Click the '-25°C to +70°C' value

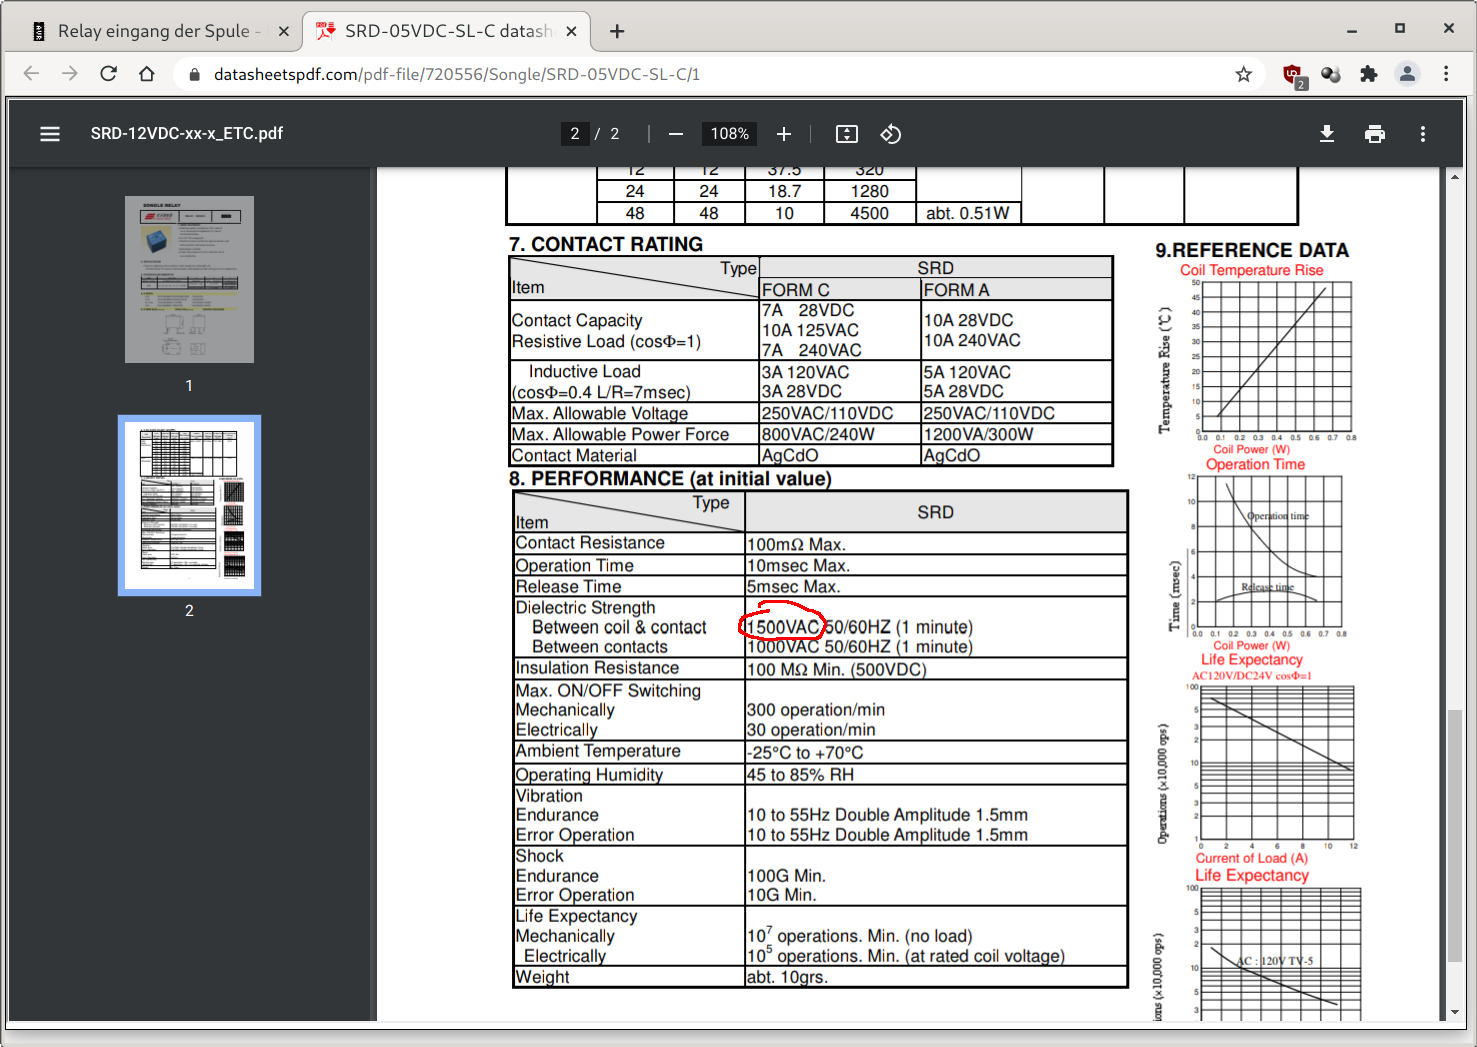tap(805, 753)
